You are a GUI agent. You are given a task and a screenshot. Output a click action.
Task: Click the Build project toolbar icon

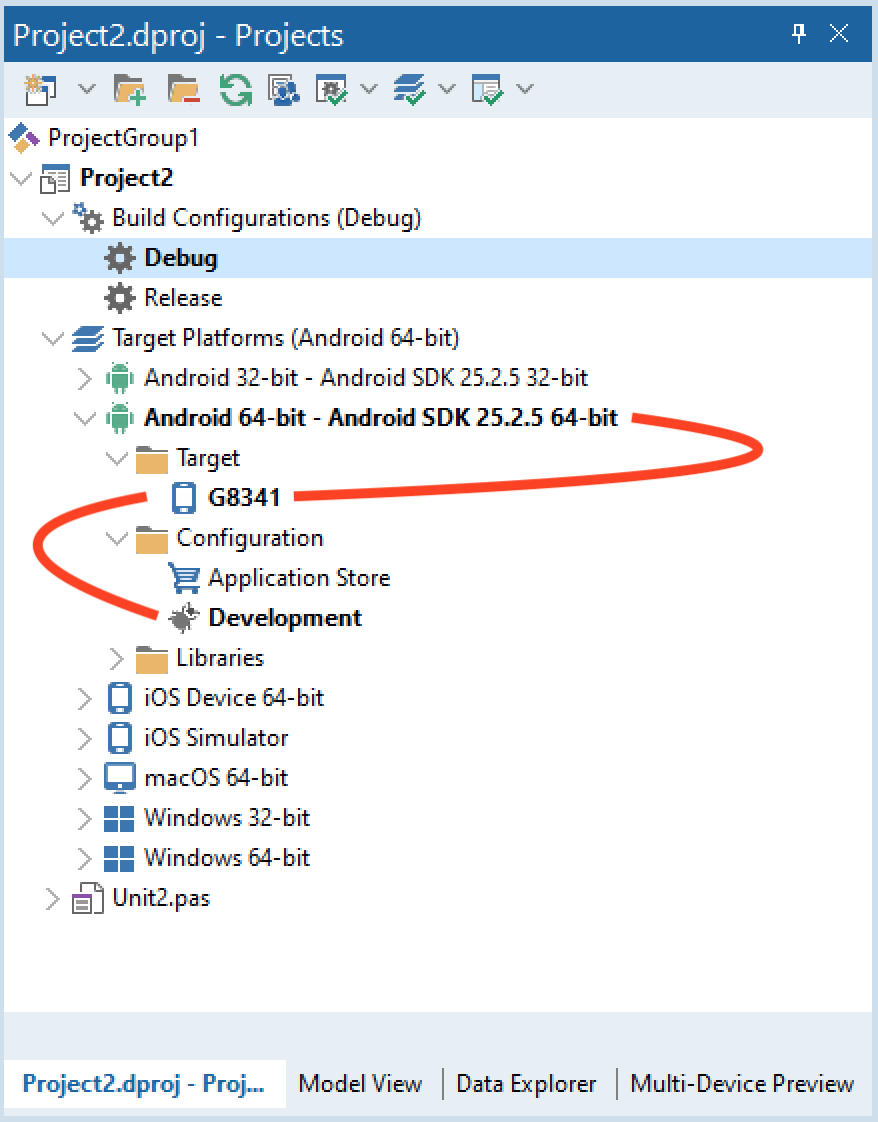pos(333,89)
